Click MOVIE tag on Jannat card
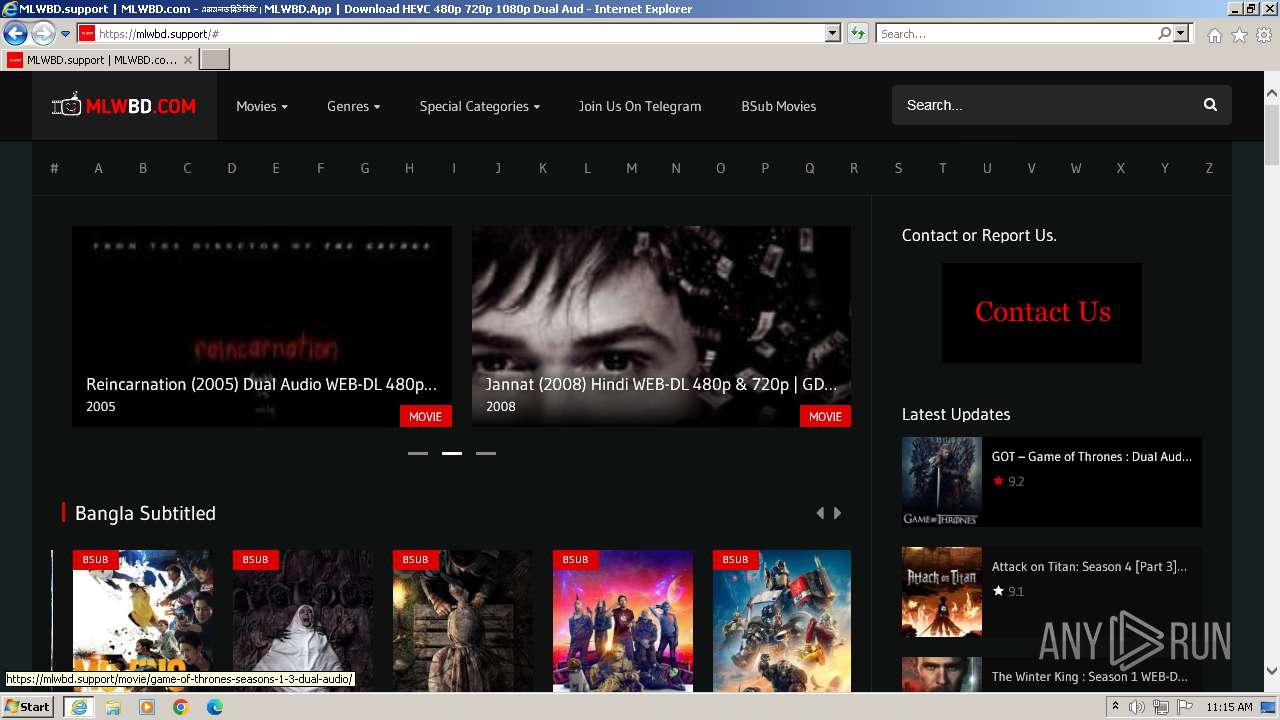The image size is (1280, 720). 825,416
